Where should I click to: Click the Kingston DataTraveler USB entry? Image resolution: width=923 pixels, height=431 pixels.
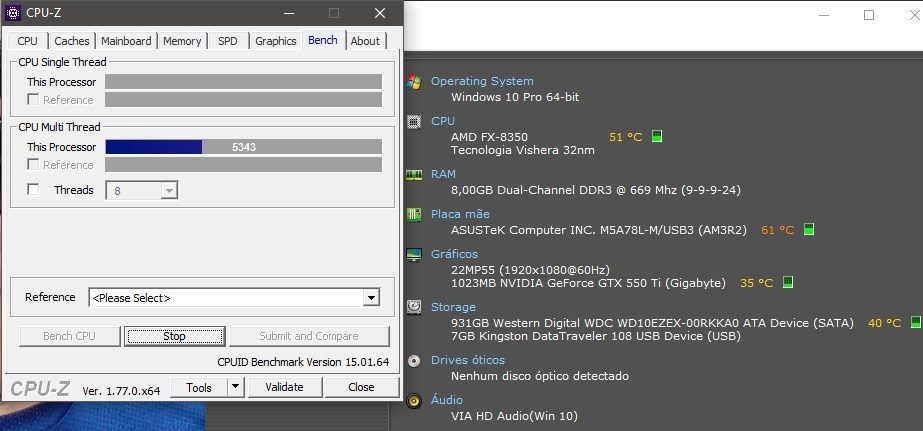click(596, 336)
